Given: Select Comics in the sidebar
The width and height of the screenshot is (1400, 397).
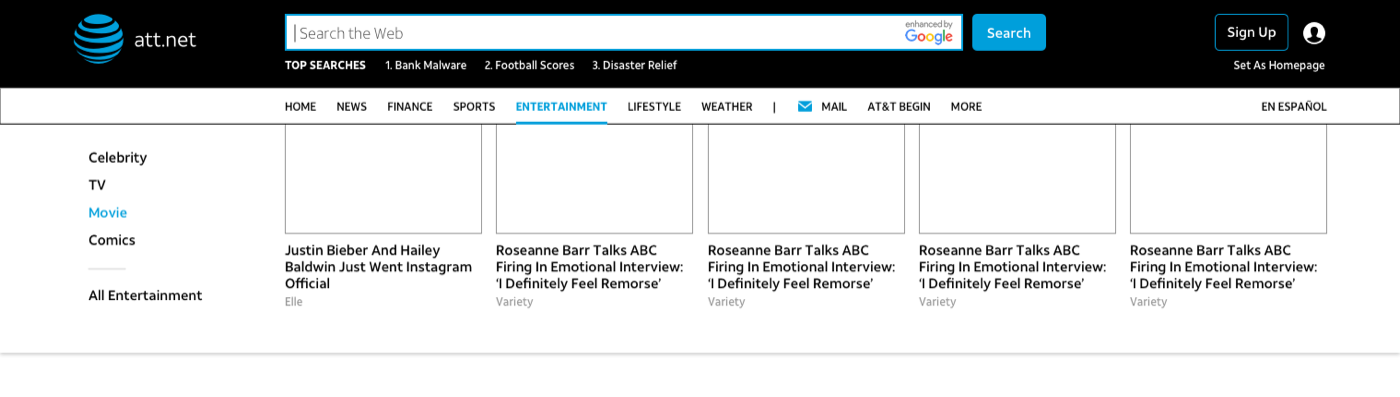Looking at the screenshot, I should click(x=112, y=240).
